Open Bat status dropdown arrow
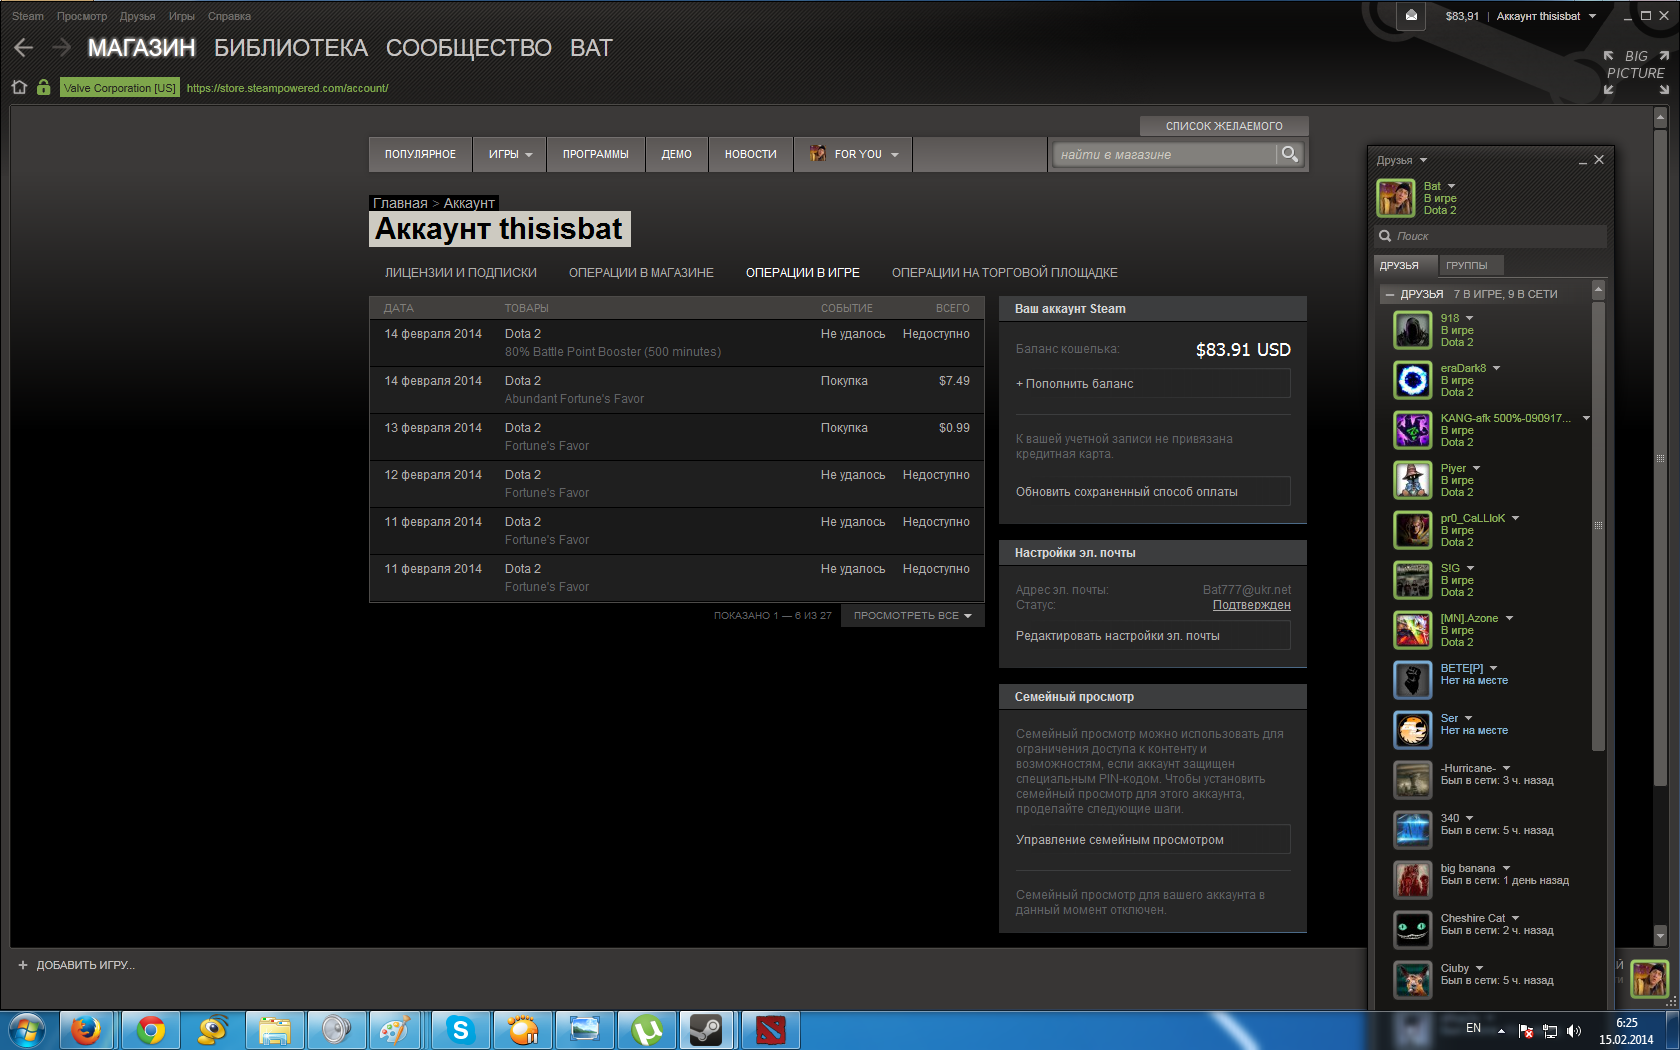The image size is (1680, 1050). tap(1452, 186)
